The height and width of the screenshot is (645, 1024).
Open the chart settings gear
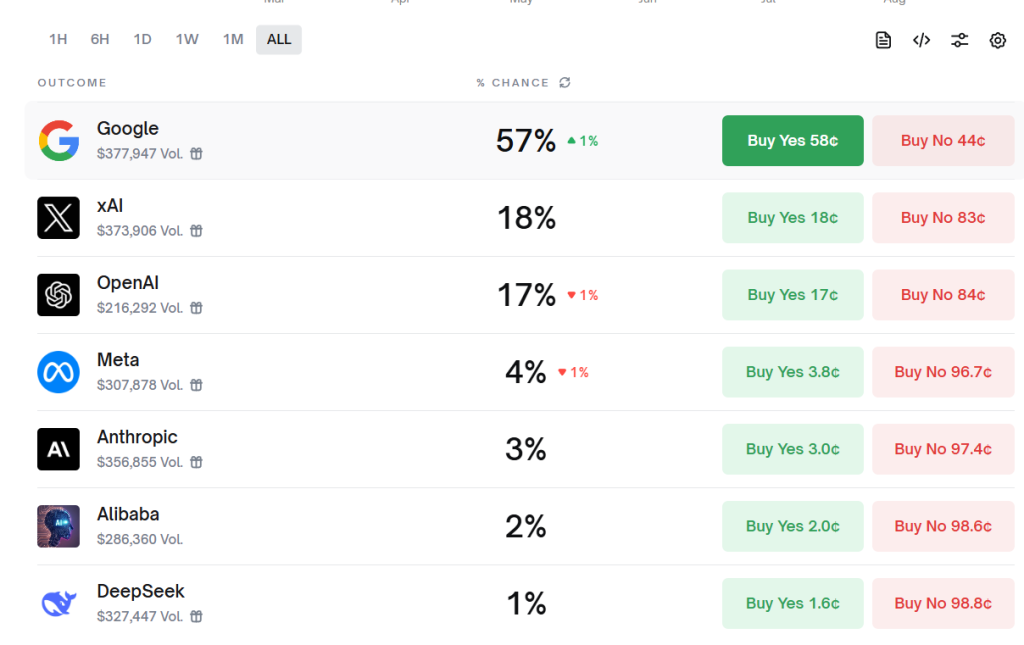997,40
